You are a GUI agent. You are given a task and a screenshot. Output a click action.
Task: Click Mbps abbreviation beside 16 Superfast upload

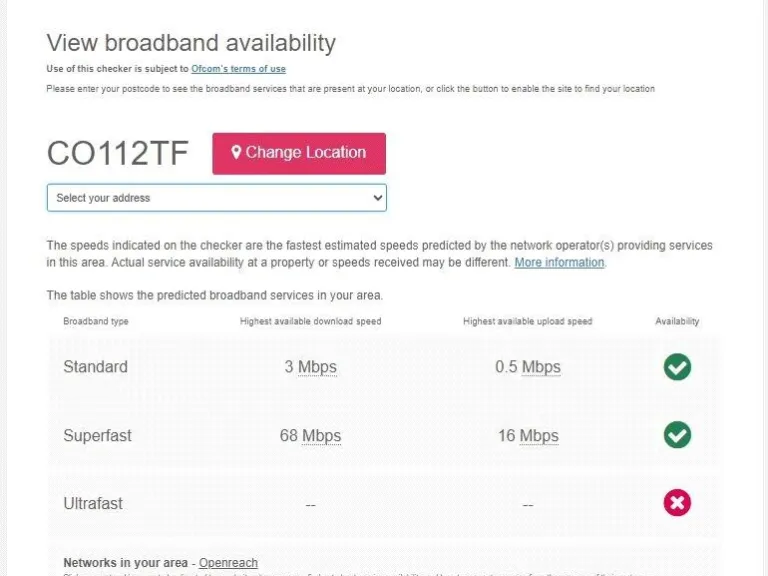tap(539, 436)
